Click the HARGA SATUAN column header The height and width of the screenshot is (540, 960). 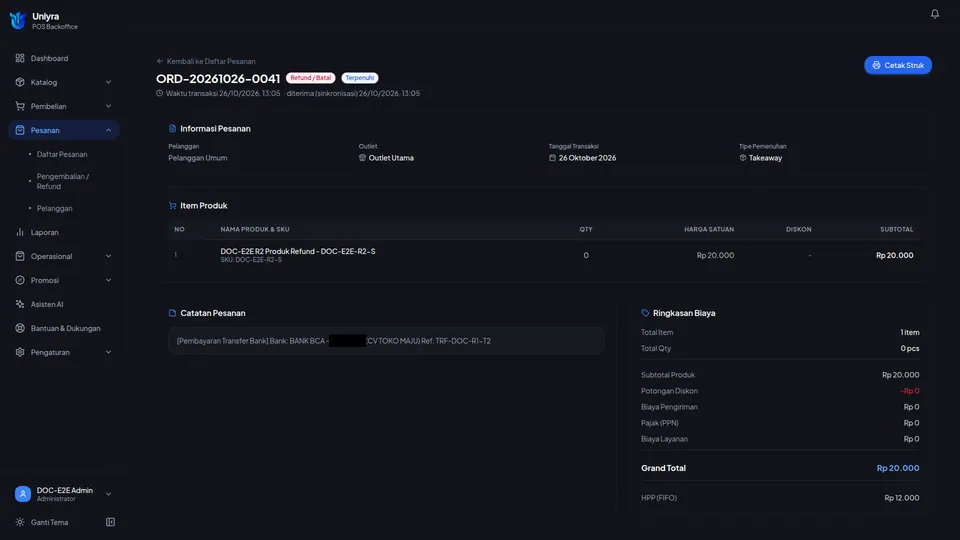coord(709,229)
